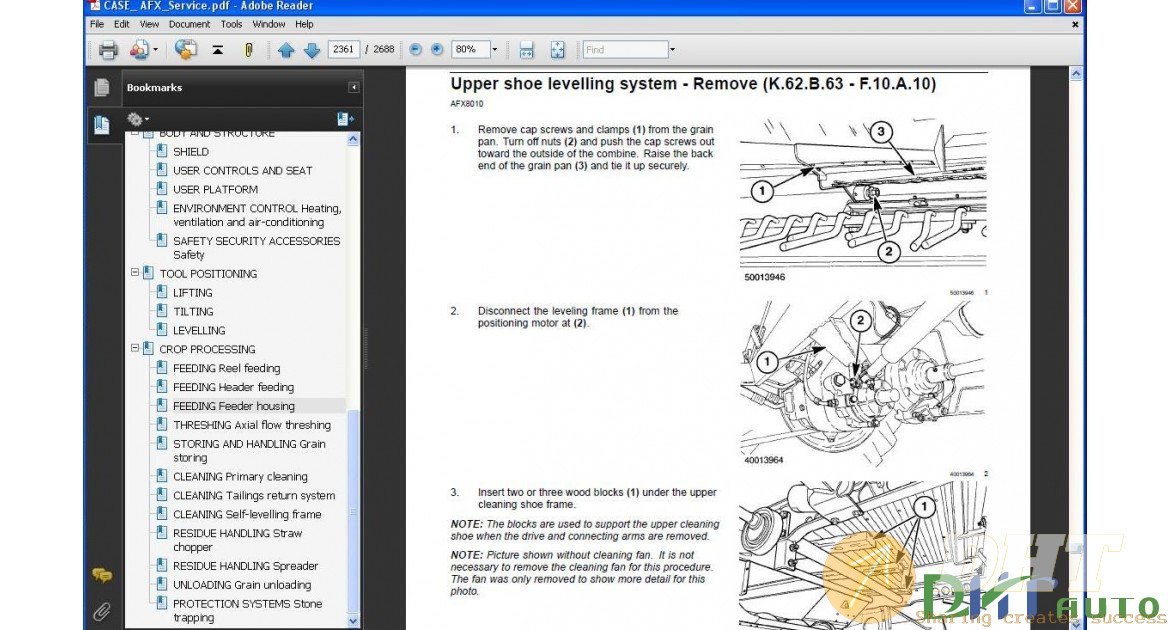Close the document with menu-bar X
This screenshot has height=630, width=1170.
coord(1075,24)
